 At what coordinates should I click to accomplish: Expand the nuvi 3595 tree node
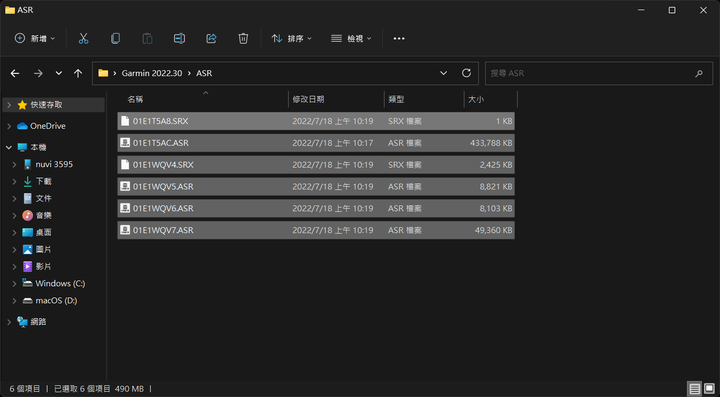tap(15, 164)
